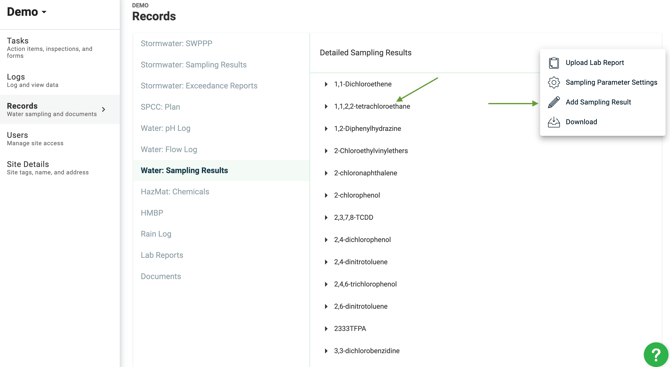670x367 pixels.
Task: Open the green help question mark button
Action: pos(656,354)
